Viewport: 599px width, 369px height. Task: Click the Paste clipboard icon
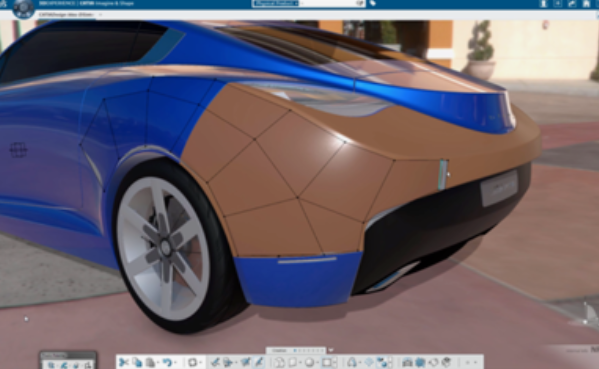coord(151,362)
